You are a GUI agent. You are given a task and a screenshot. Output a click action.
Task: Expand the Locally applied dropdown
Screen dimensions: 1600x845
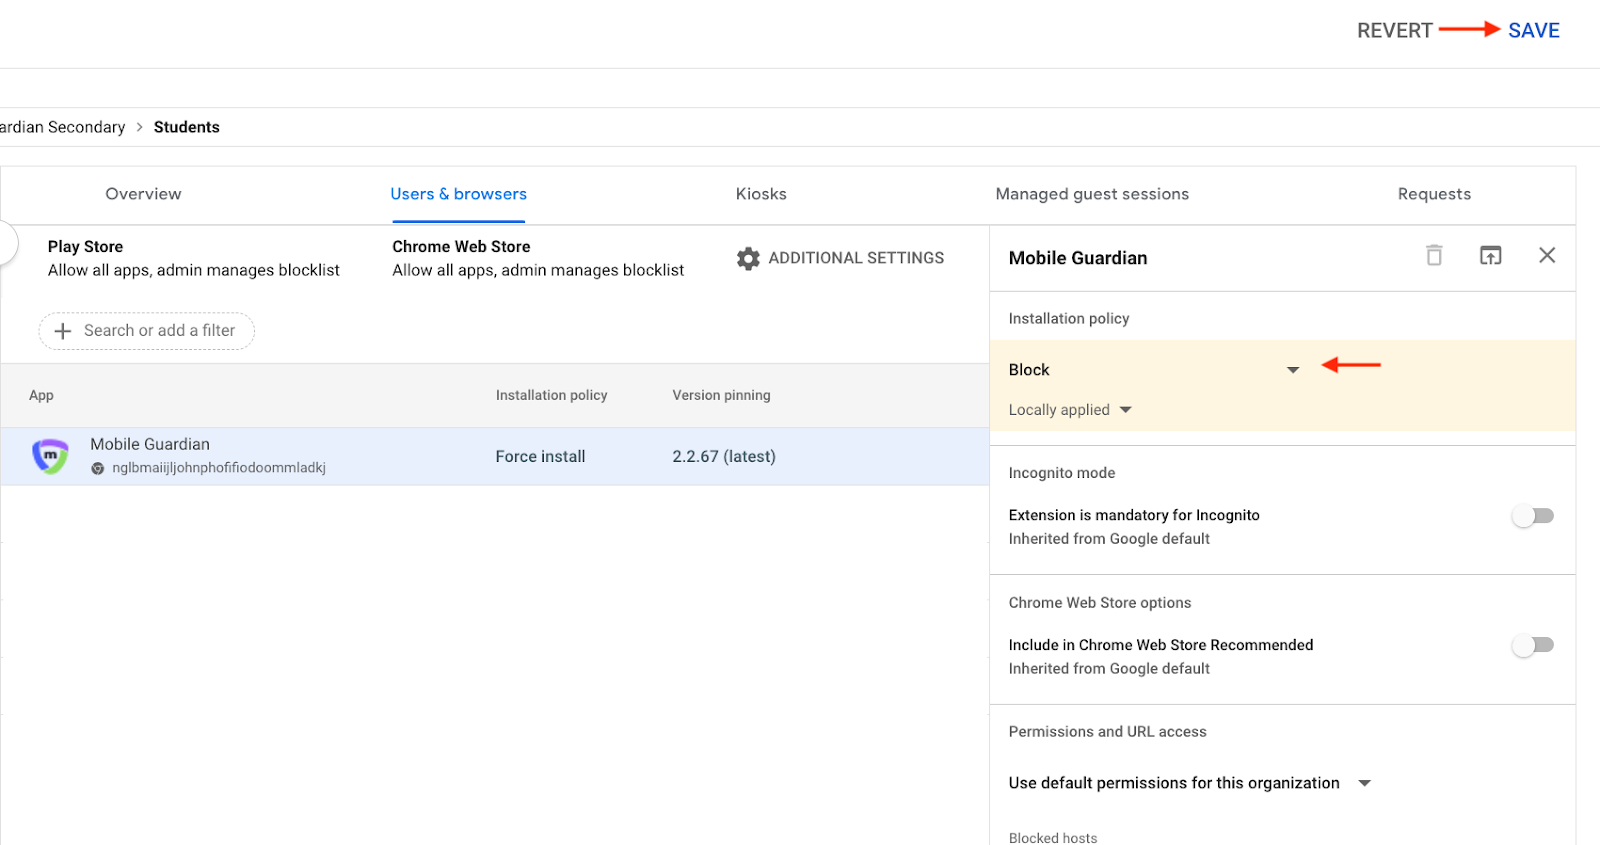[x=1070, y=410]
